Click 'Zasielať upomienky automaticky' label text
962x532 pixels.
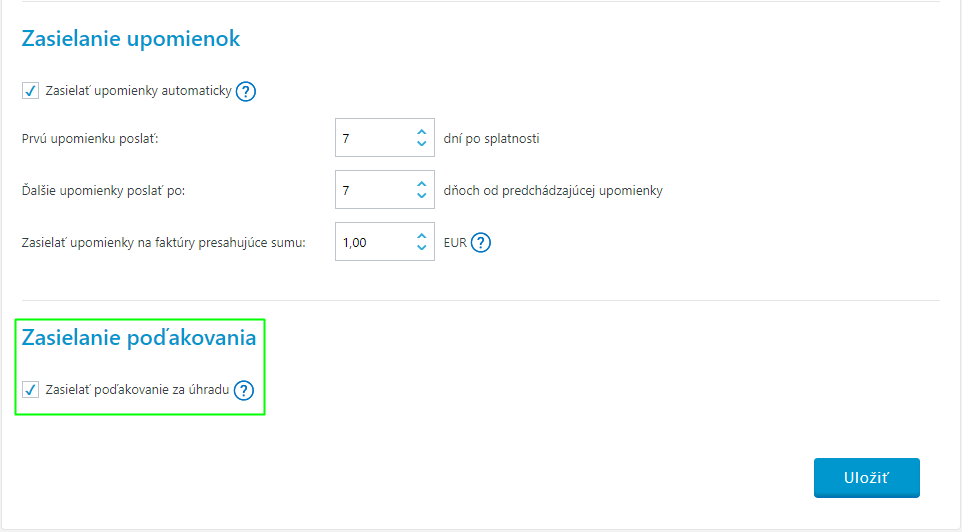coord(138,91)
